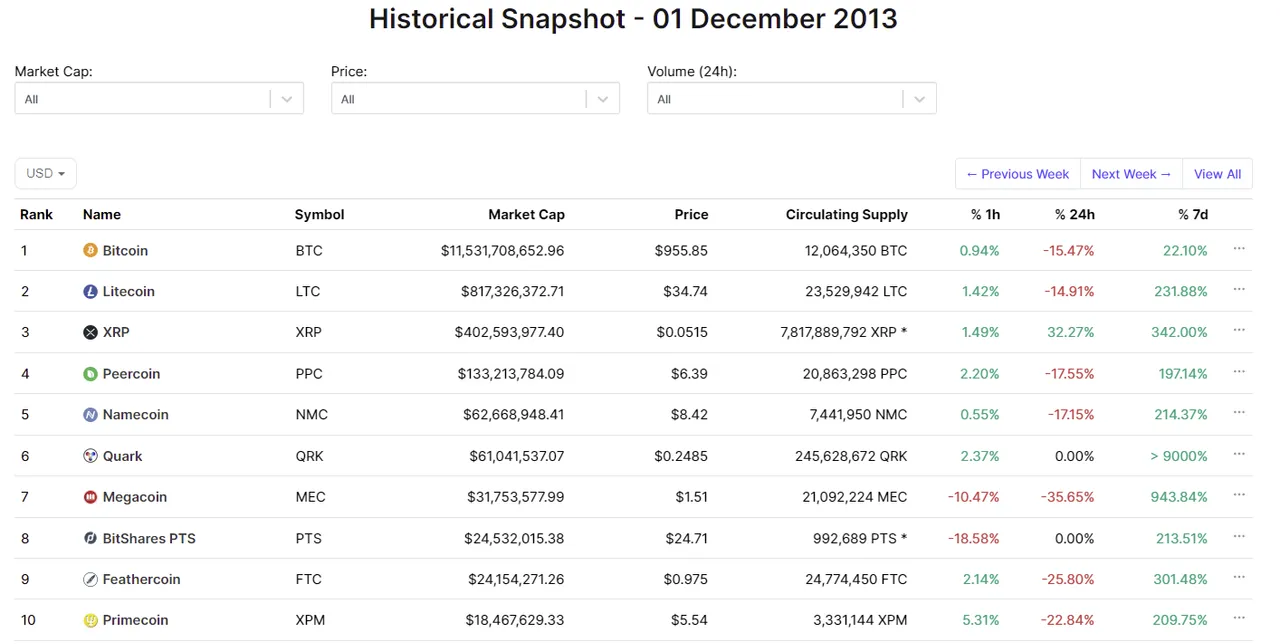The width and height of the screenshot is (1280, 644).
Task: Click the Namecoin coin logo icon
Action: [x=90, y=415]
